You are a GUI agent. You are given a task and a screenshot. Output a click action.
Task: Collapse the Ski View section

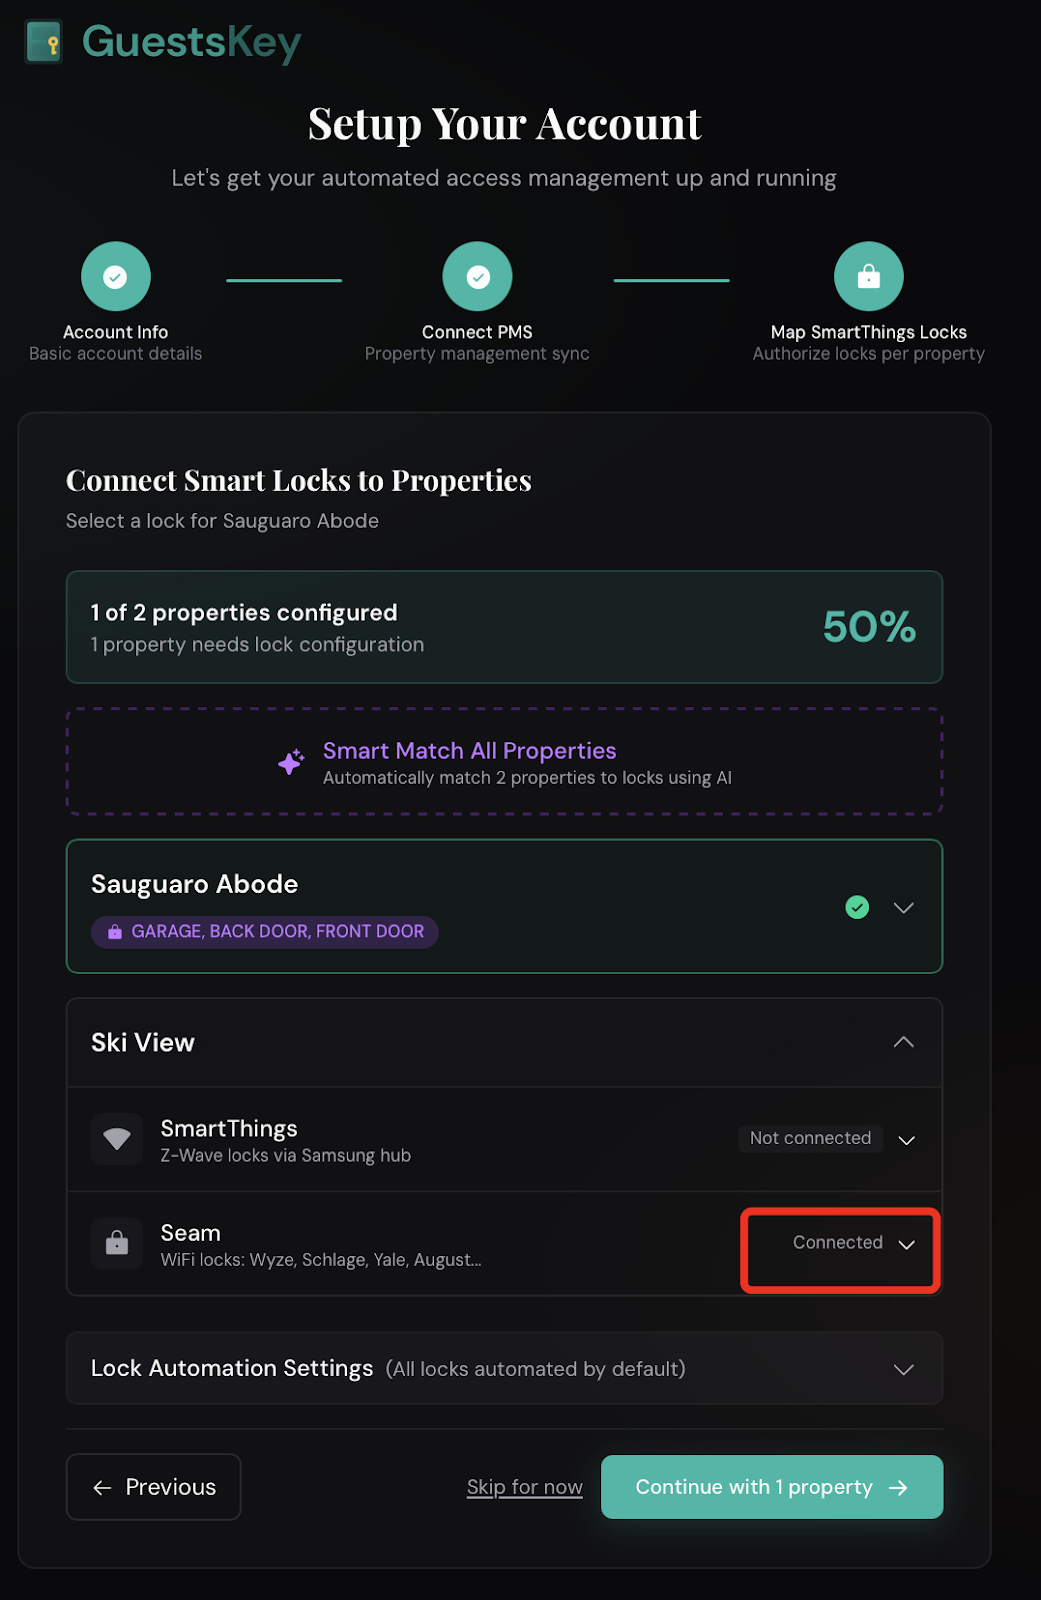[x=903, y=1041]
